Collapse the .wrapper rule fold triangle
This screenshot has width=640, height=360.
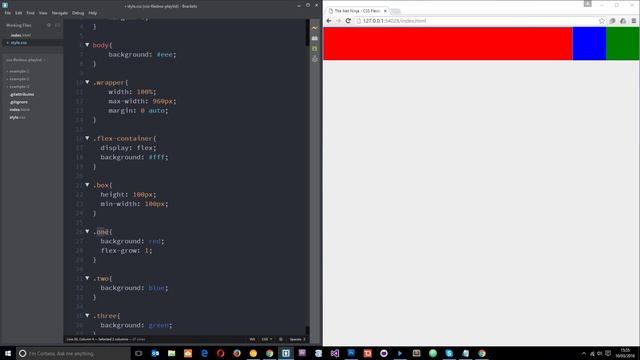(87, 82)
